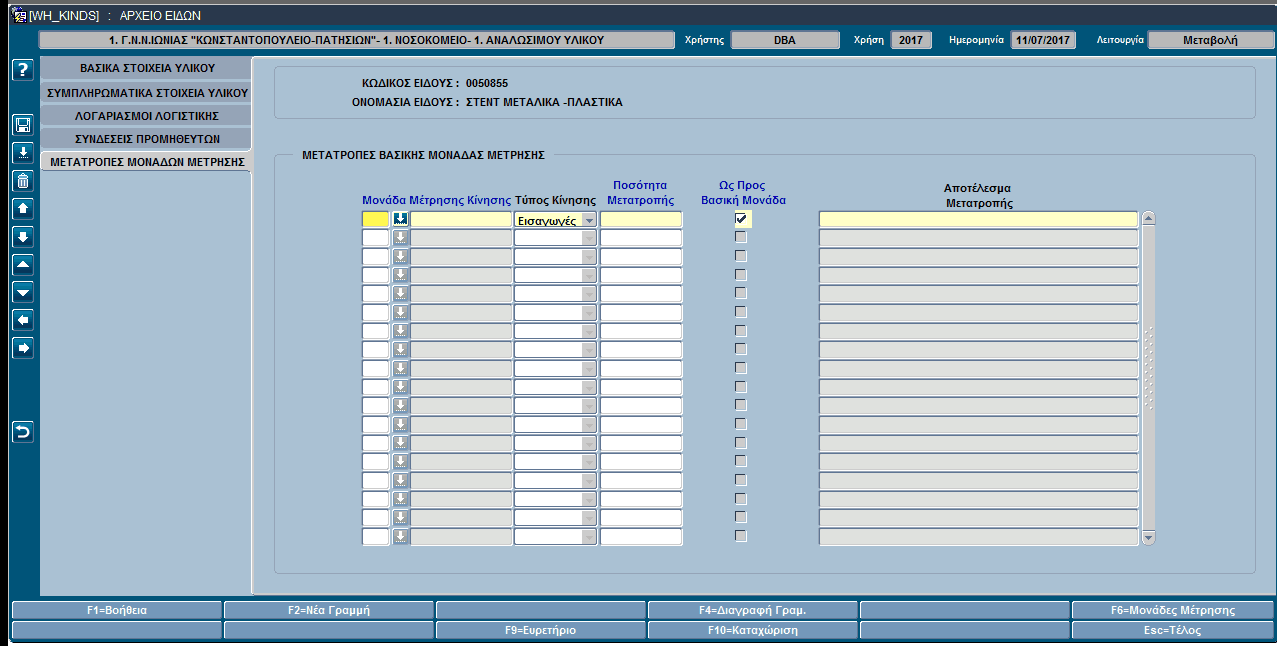Click Αποτέλεσμα Μετατροπής field in first row
Viewport: 1277px width, 646px height.
[x=978, y=219]
